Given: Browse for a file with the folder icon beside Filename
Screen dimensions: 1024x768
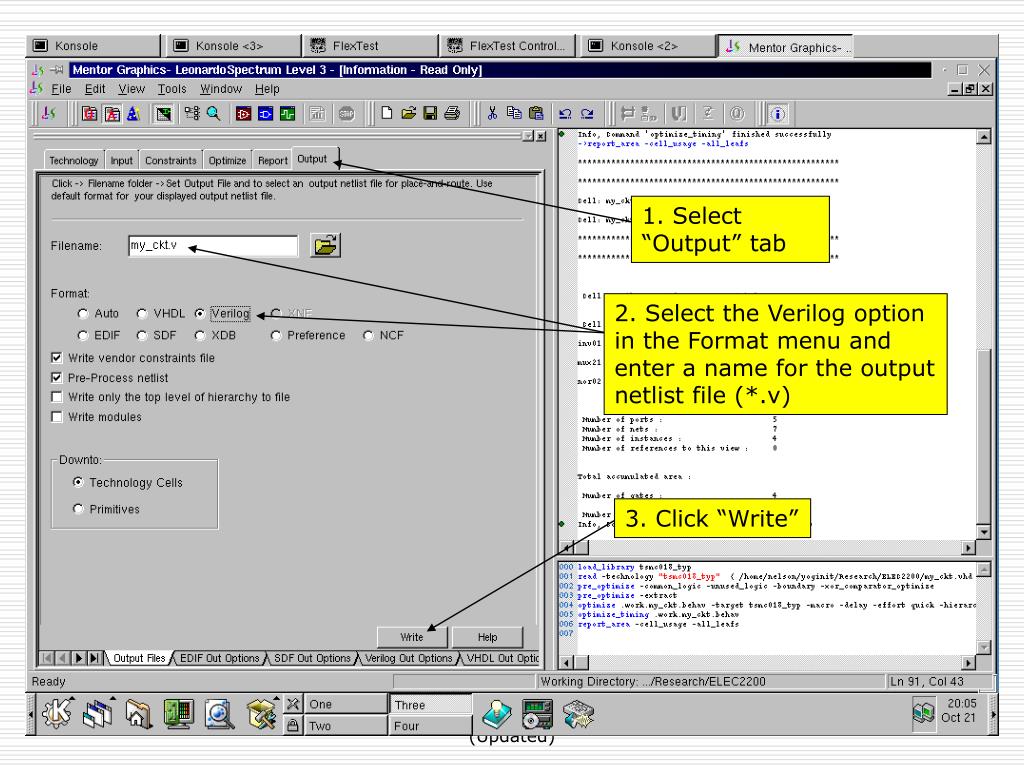Looking at the screenshot, I should pos(325,246).
